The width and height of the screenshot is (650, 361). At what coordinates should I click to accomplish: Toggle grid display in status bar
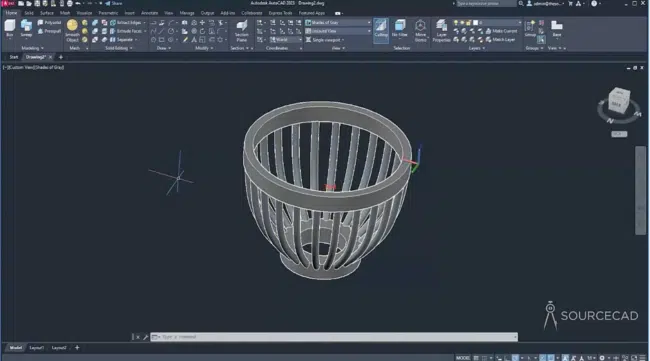[476, 358]
